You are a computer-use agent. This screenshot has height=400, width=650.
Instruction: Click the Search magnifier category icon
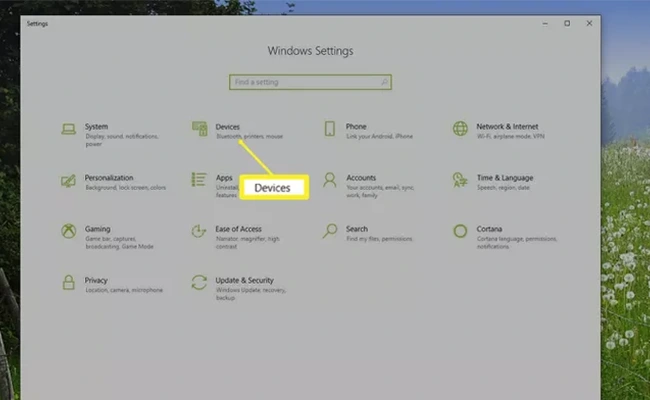(330, 231)
